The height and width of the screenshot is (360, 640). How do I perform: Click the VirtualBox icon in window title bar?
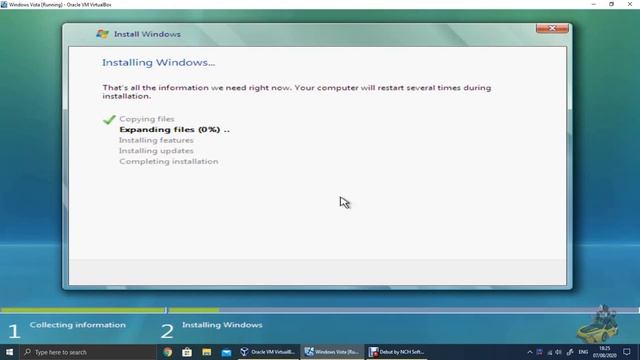tap(4, 4)
